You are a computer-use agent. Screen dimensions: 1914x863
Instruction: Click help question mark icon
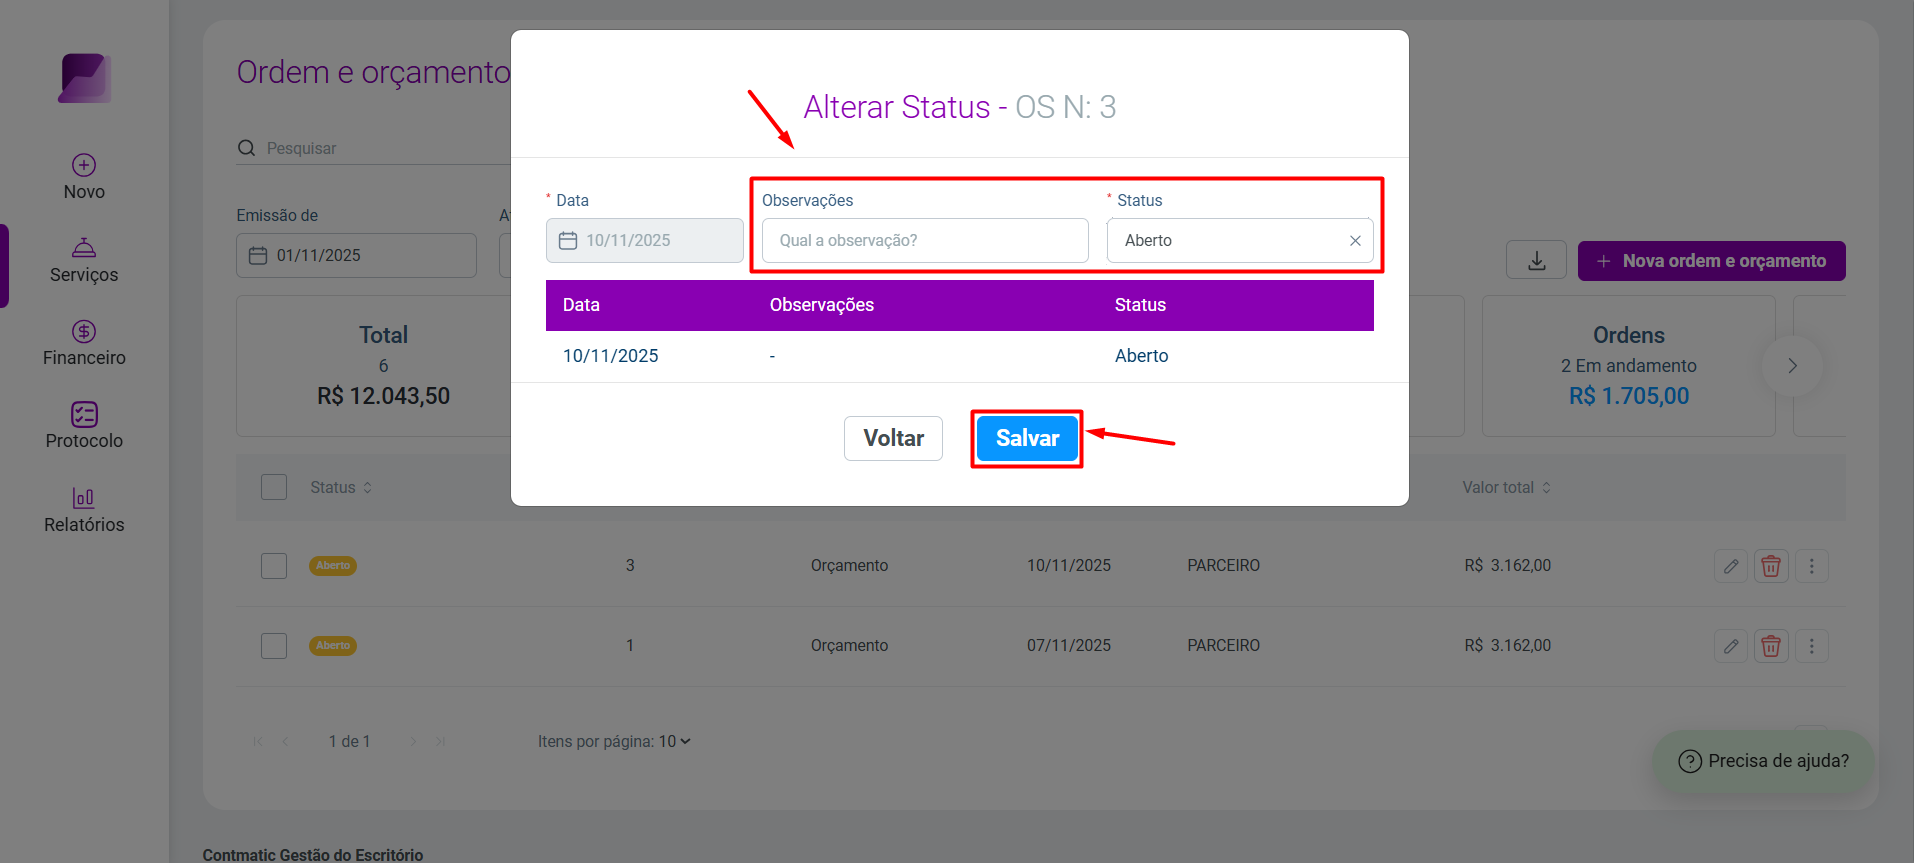[1690, 761]
